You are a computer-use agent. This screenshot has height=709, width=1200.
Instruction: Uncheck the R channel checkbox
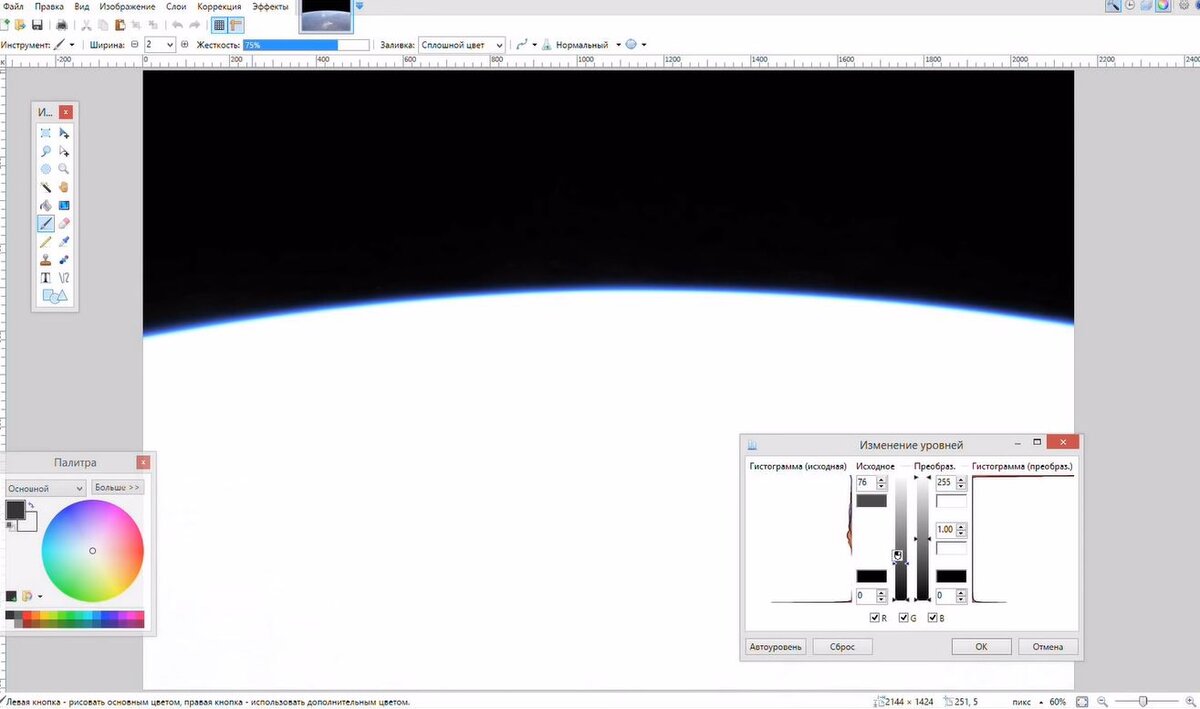(x=875, y=618)
